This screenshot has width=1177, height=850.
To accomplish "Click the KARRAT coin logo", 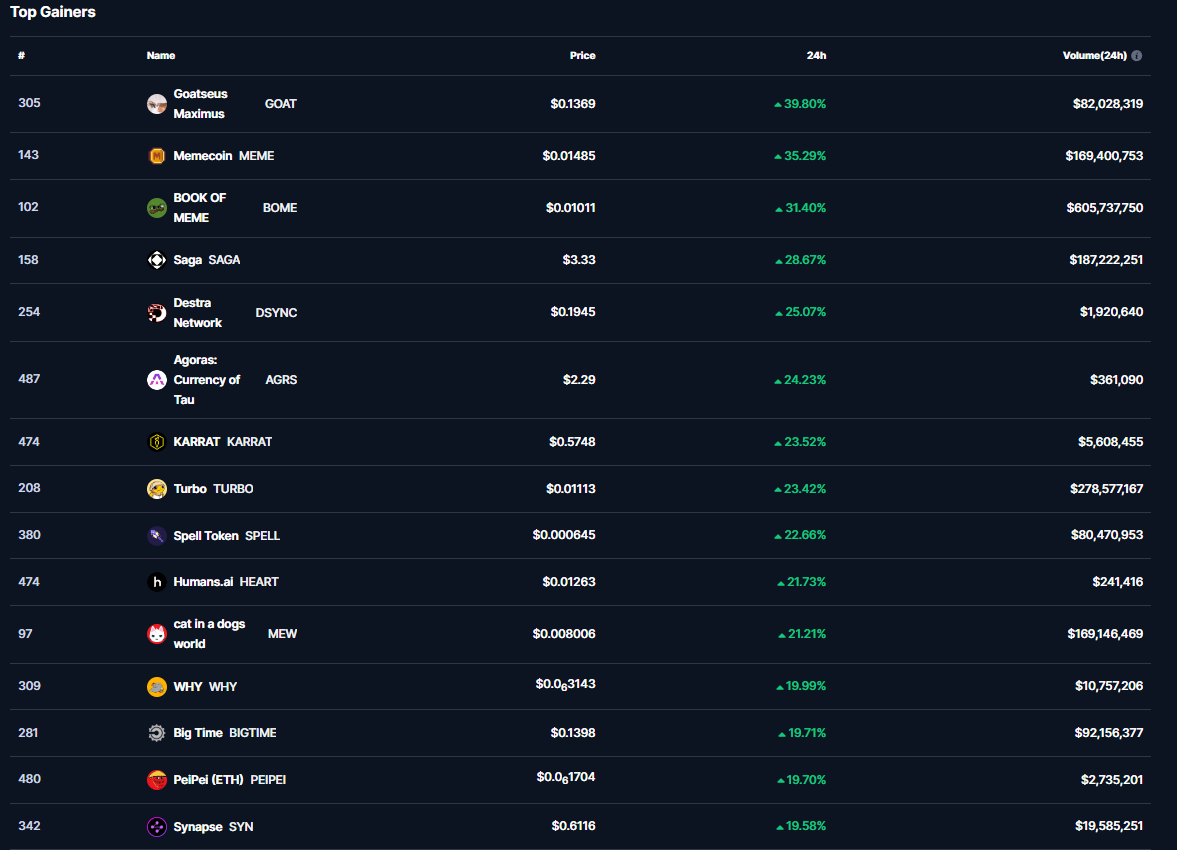I will 157,442.
